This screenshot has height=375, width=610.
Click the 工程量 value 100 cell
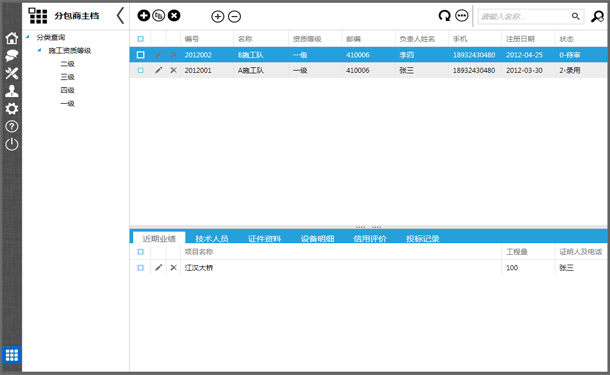512,268
